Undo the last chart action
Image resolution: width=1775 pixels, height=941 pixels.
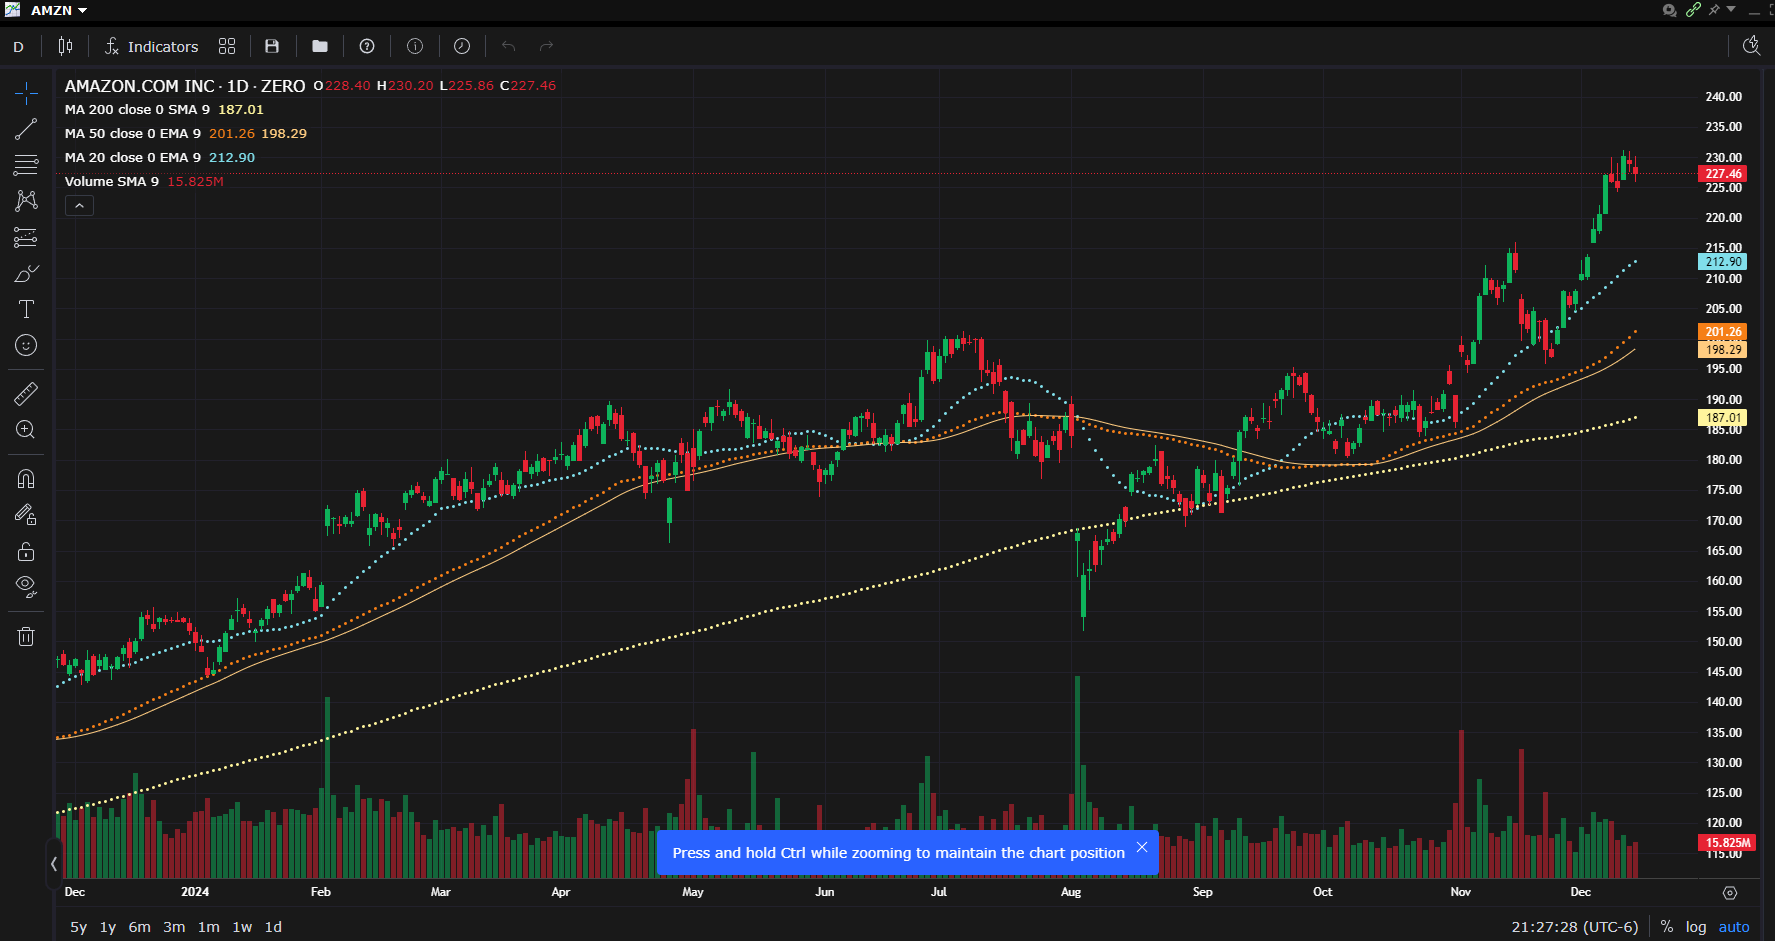coord(508,46)
